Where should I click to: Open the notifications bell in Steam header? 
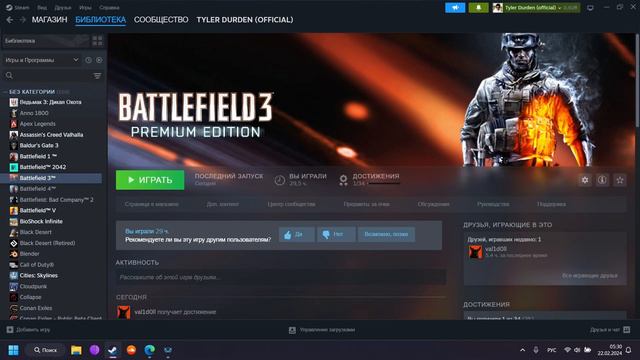(x=478, y=8)
